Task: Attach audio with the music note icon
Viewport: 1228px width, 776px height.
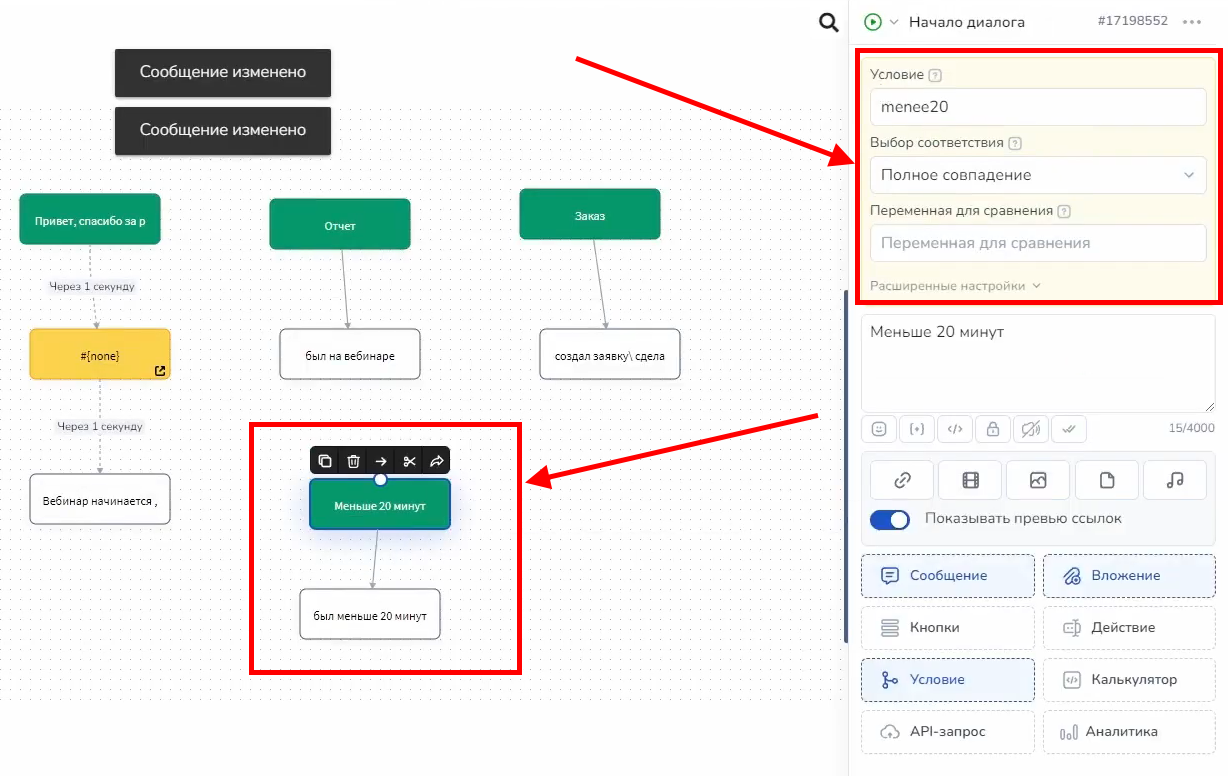Action: tap(1174, 480)
